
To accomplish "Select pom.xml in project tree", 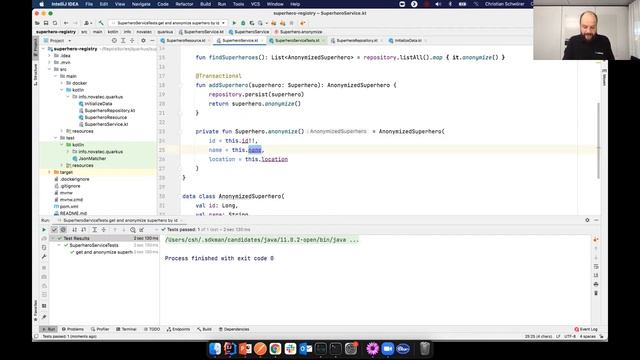I will click(69, 207).
